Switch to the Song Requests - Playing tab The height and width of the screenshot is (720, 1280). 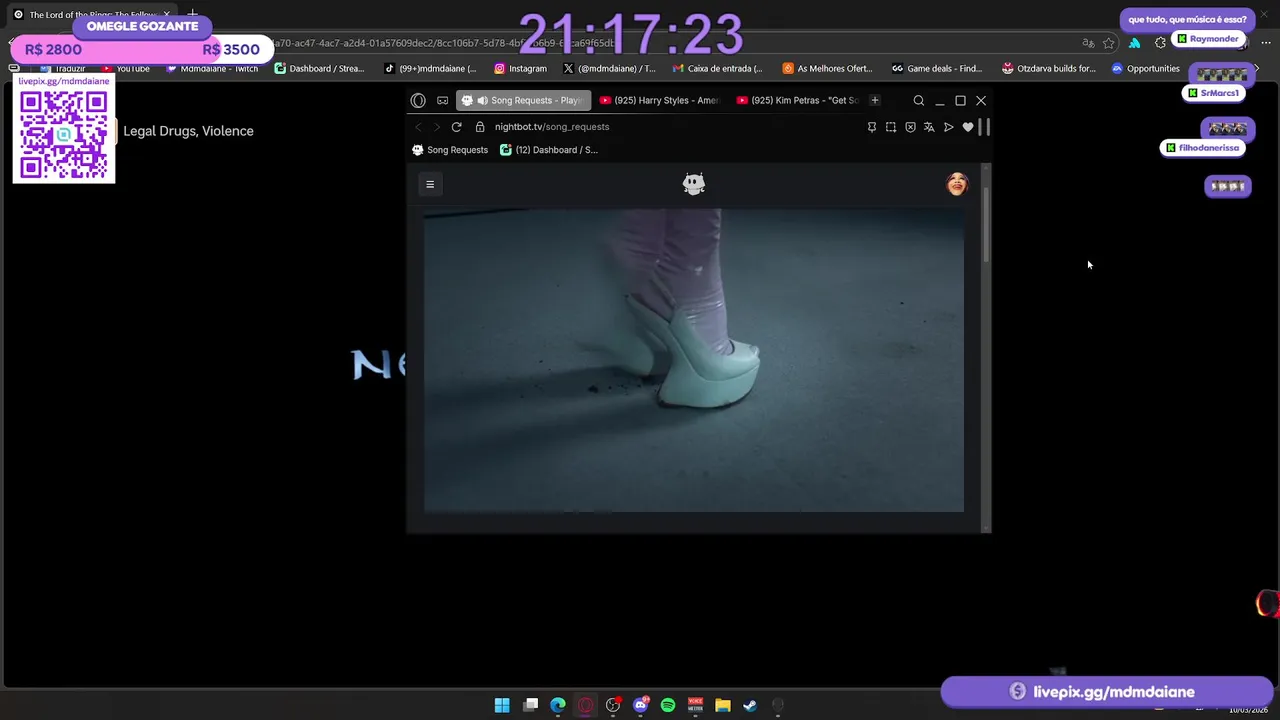point(524,100)
